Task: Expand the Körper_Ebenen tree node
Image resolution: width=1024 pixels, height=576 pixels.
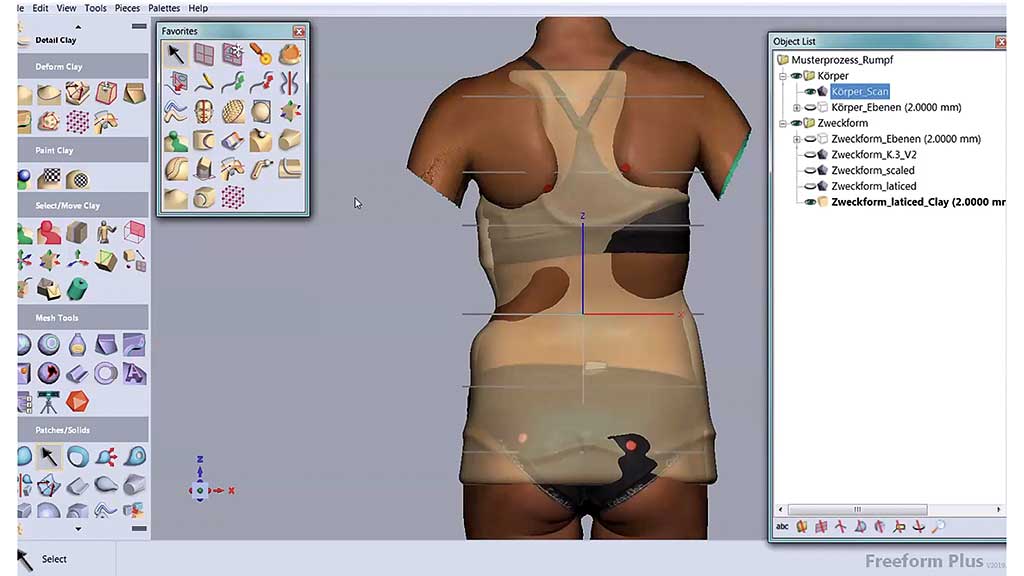Action: pyautogui.click(x=797, y=108)
